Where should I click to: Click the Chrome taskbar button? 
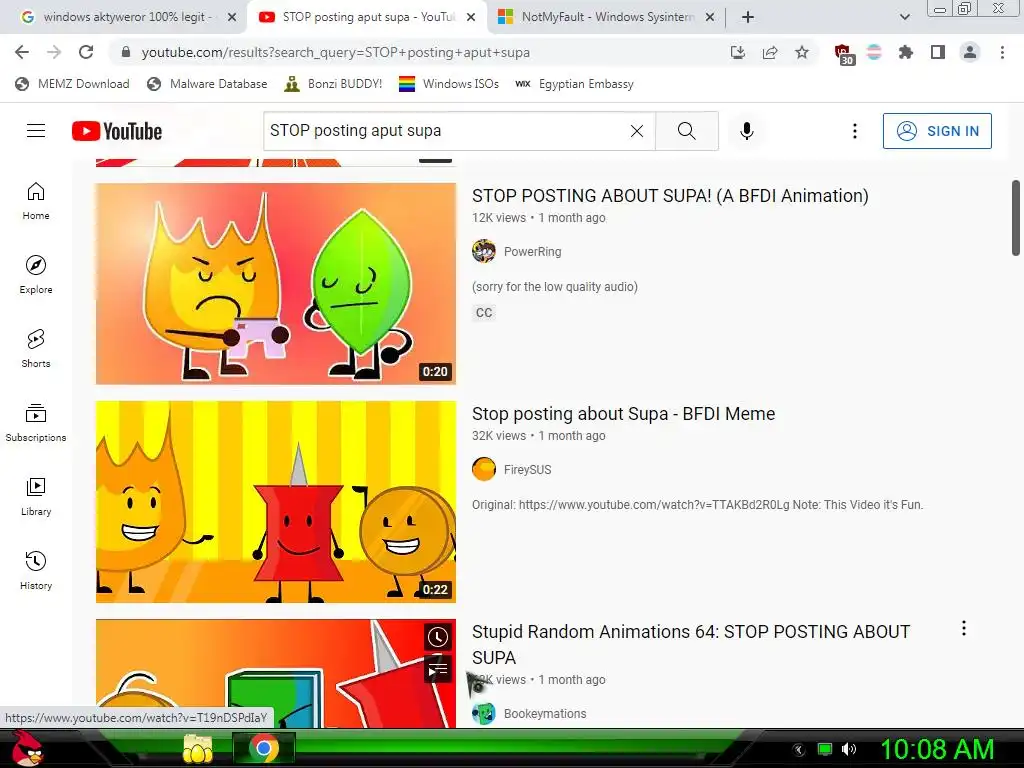pyautogui.click(x=264, y=748)
